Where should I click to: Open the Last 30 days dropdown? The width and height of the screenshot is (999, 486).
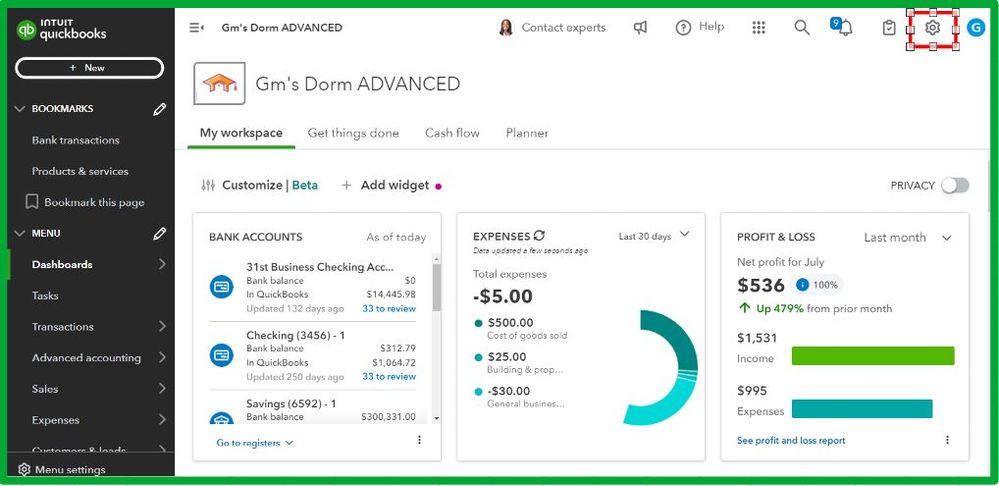point(655,236)
